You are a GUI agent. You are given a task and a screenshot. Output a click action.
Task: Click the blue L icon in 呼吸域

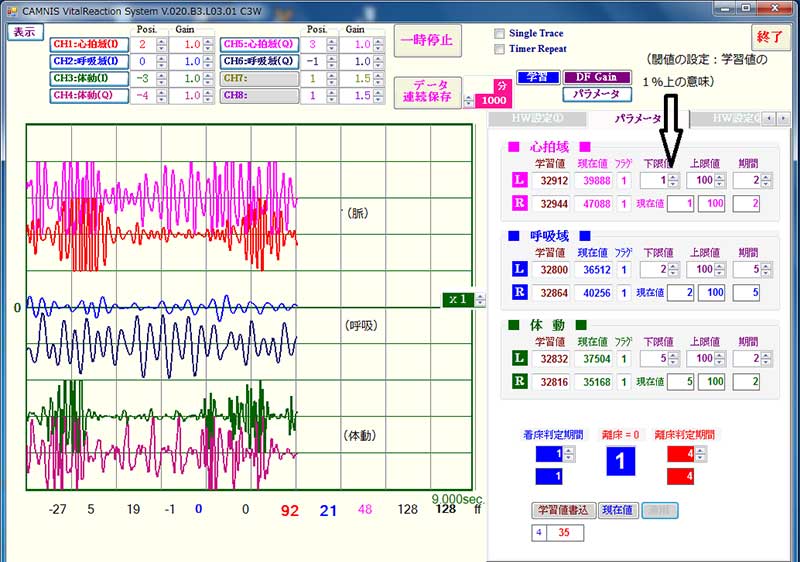[518, 270]
